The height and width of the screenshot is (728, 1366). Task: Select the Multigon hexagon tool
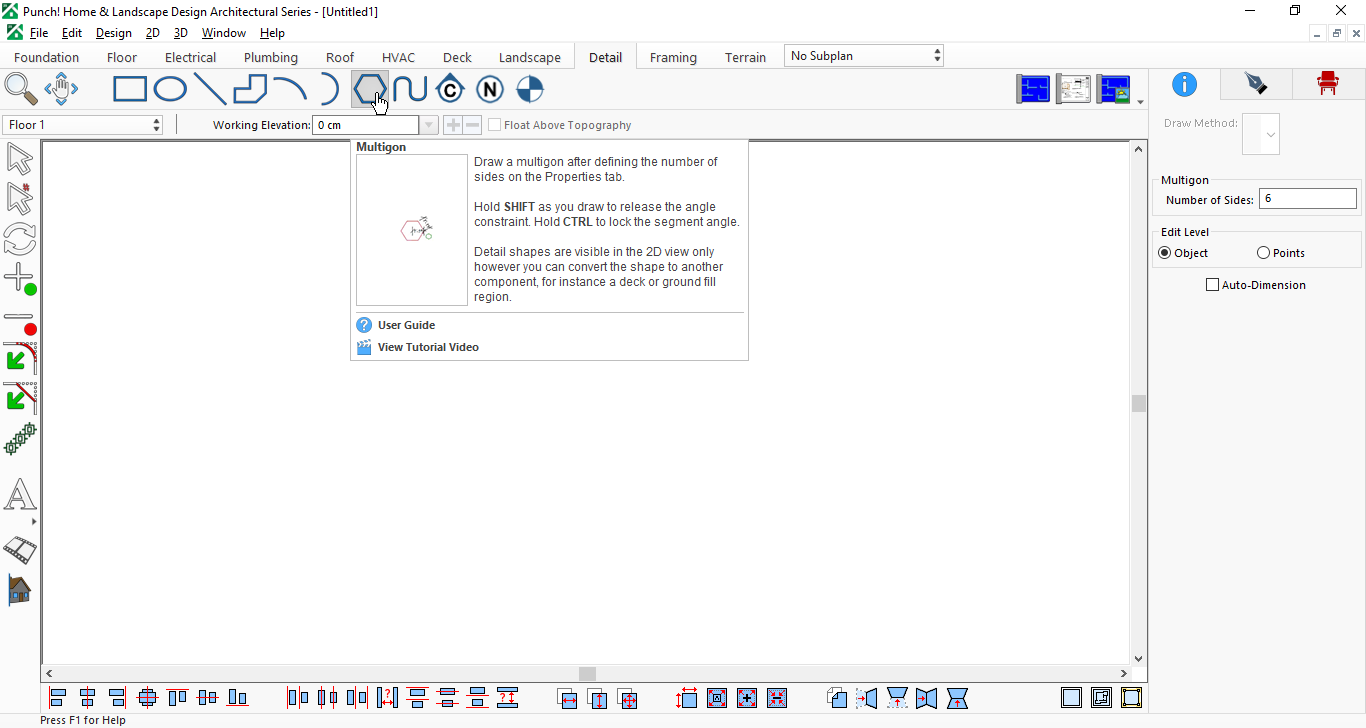(x=370, y=89)
